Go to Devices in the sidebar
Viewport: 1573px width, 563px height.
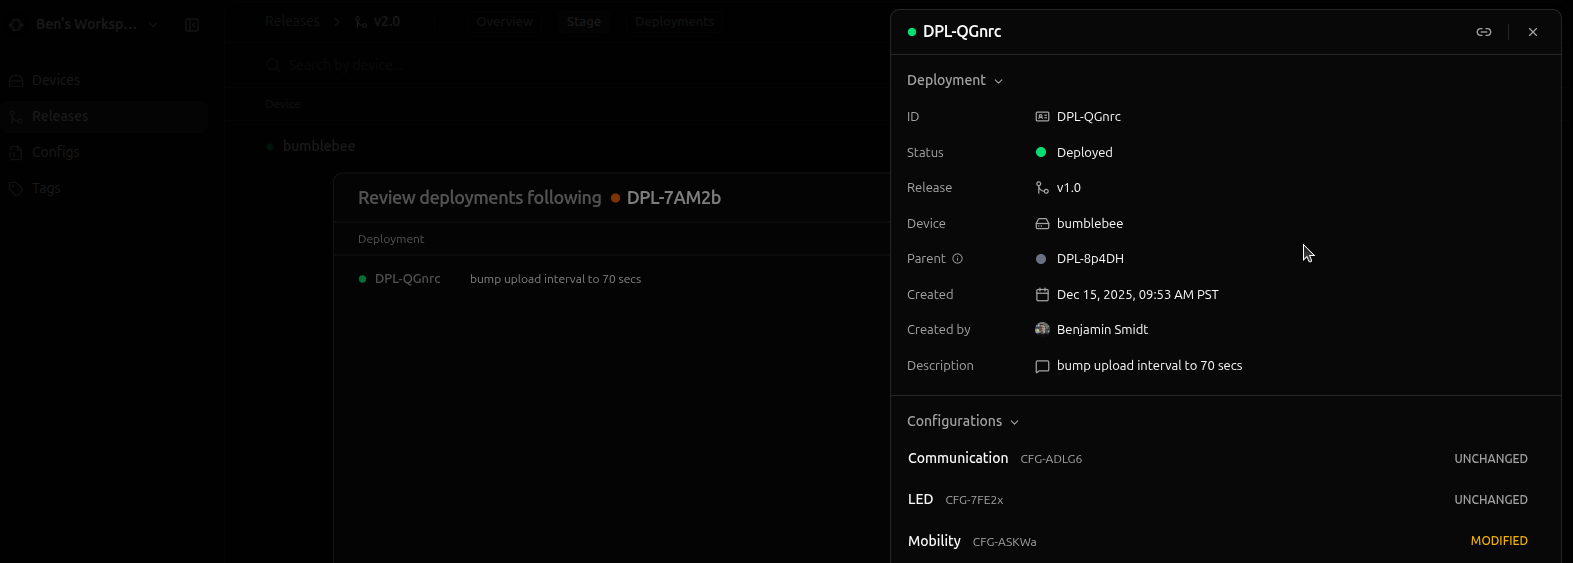56,80
